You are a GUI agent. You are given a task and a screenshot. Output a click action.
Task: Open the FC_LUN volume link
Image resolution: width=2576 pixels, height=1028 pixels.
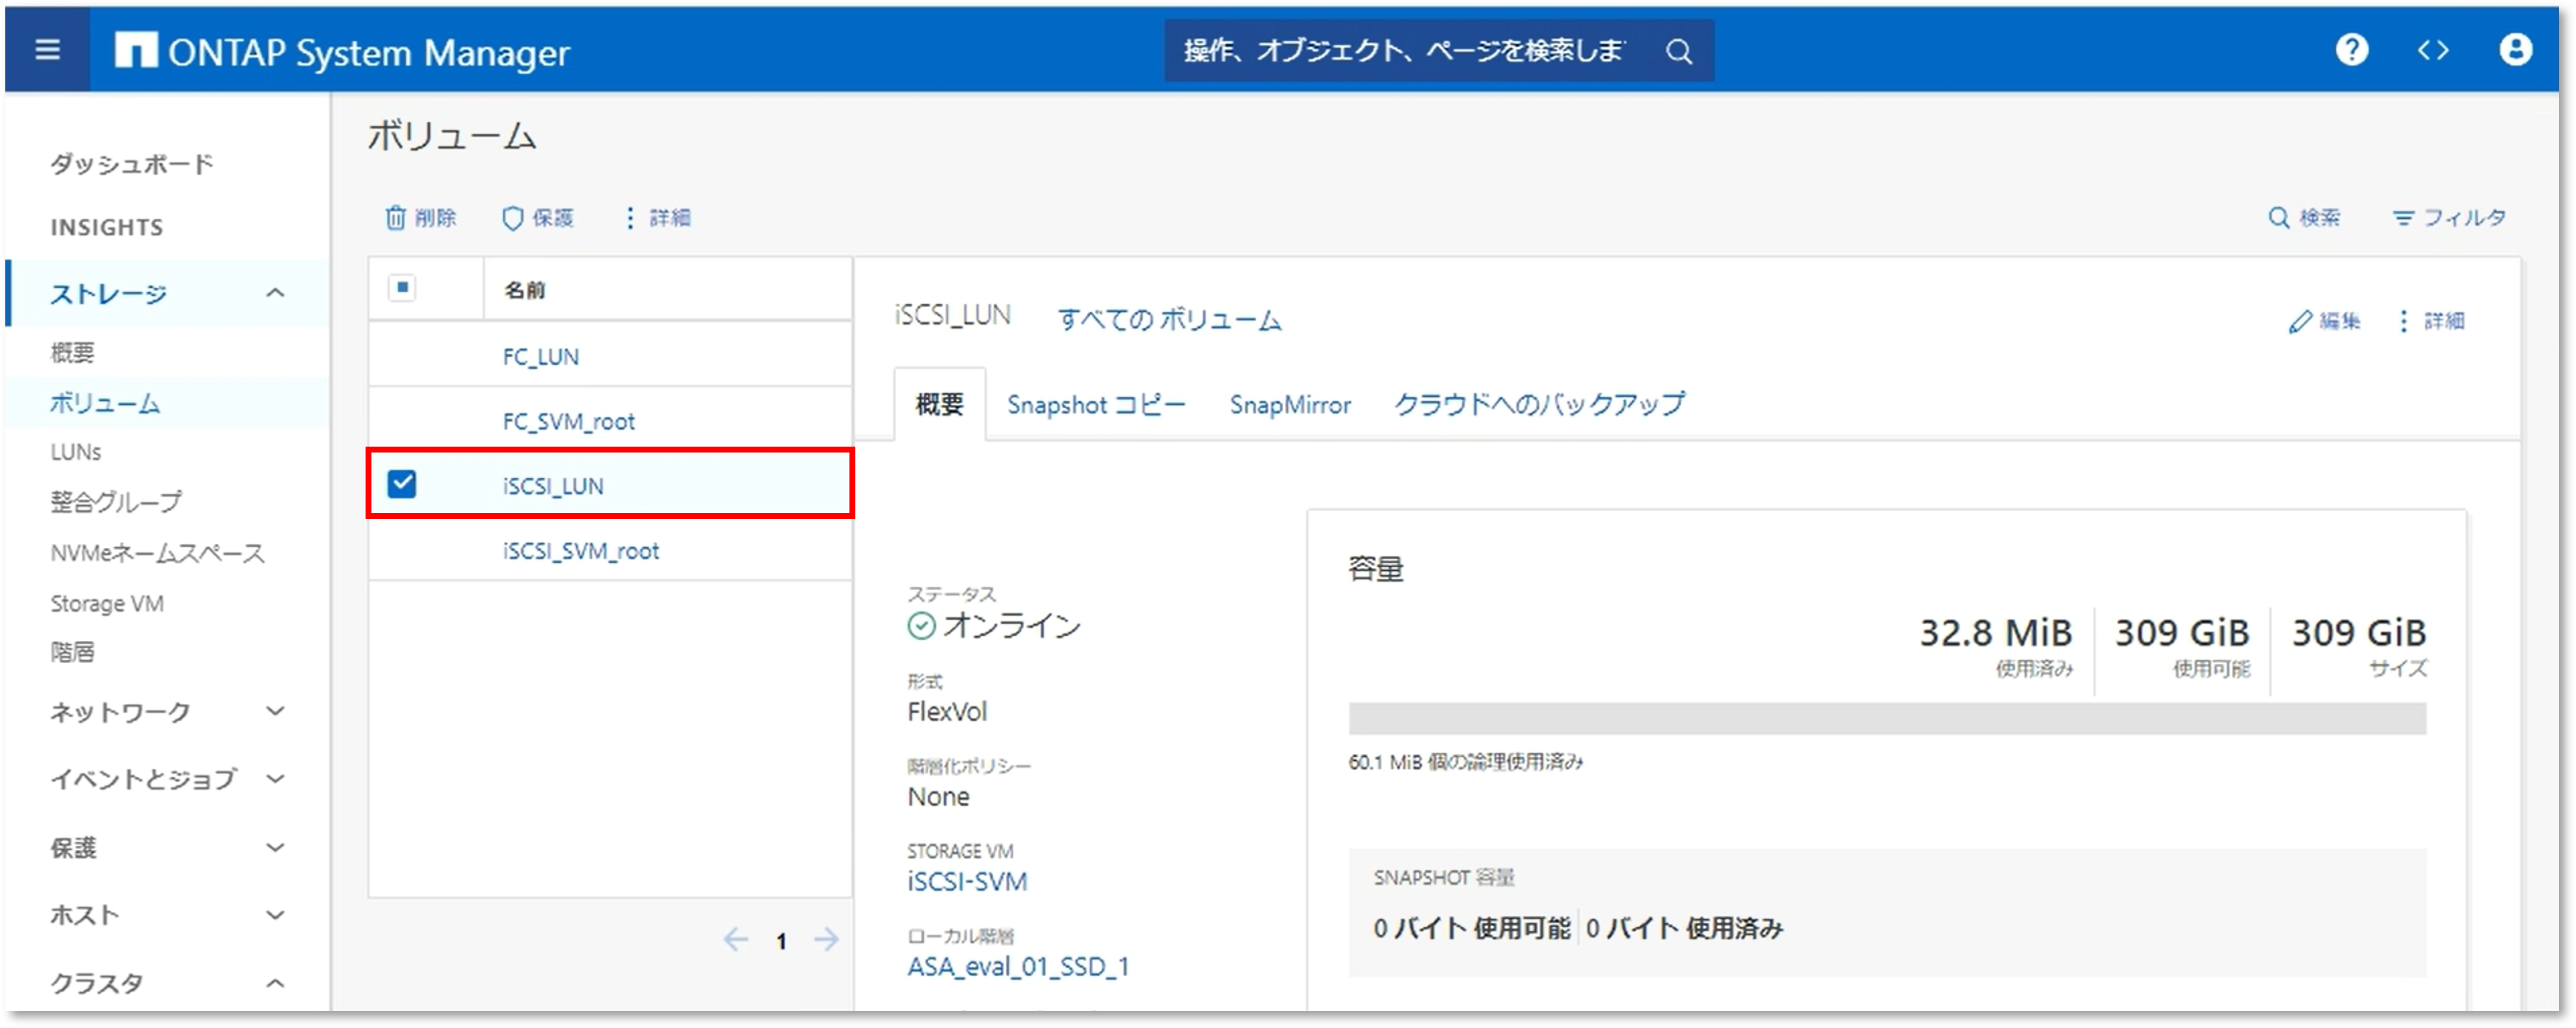[x=541, y=357]
